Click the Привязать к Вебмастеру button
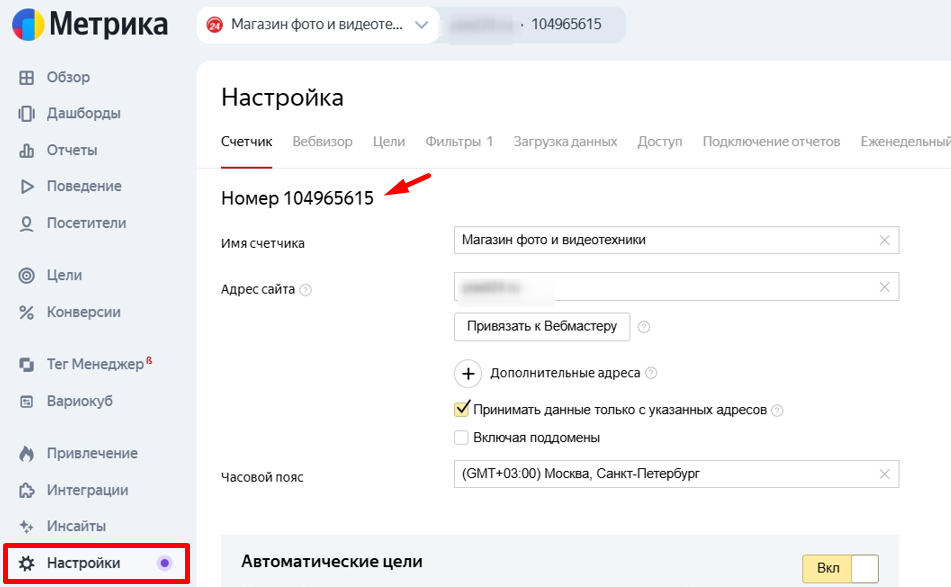 pyautogui.click(x=541, y=326)
